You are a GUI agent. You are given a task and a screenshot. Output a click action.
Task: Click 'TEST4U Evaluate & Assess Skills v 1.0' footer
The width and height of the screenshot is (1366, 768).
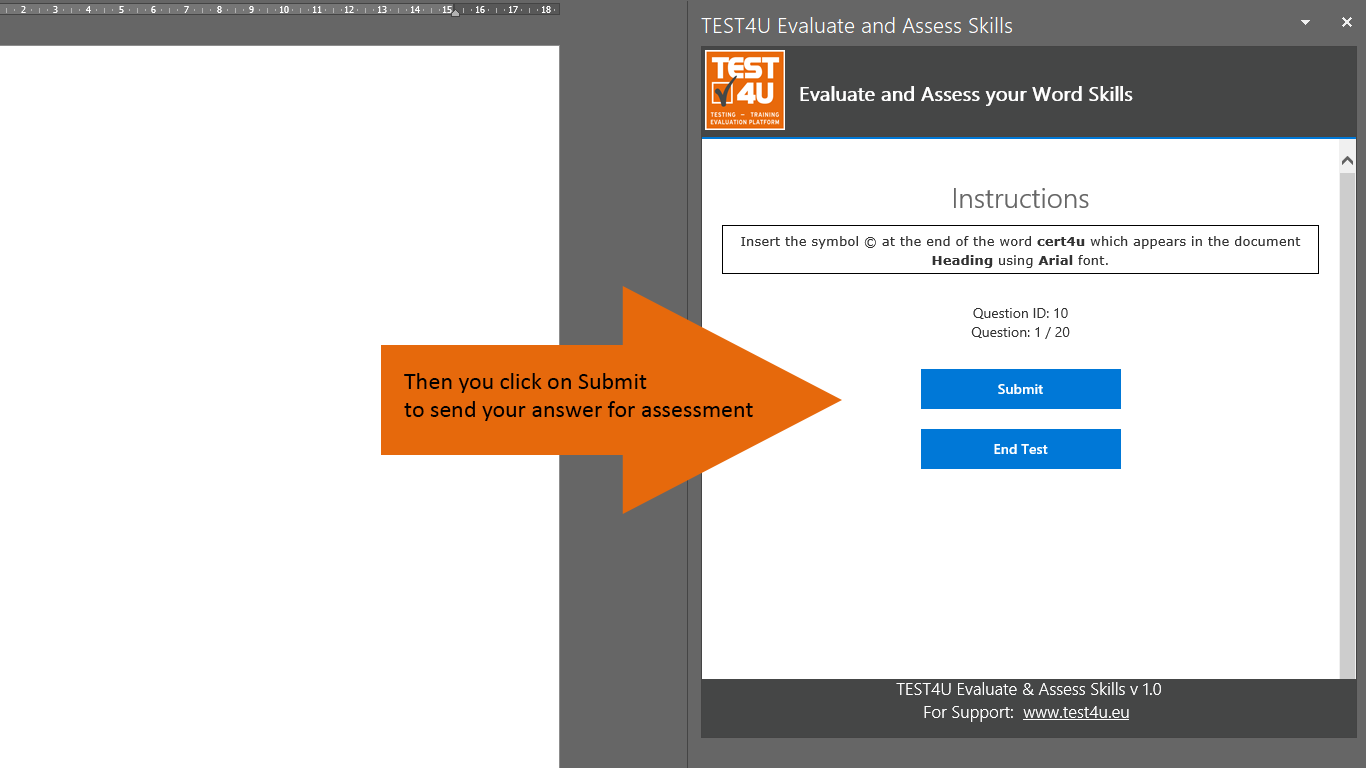click(x=1029, y=689)
